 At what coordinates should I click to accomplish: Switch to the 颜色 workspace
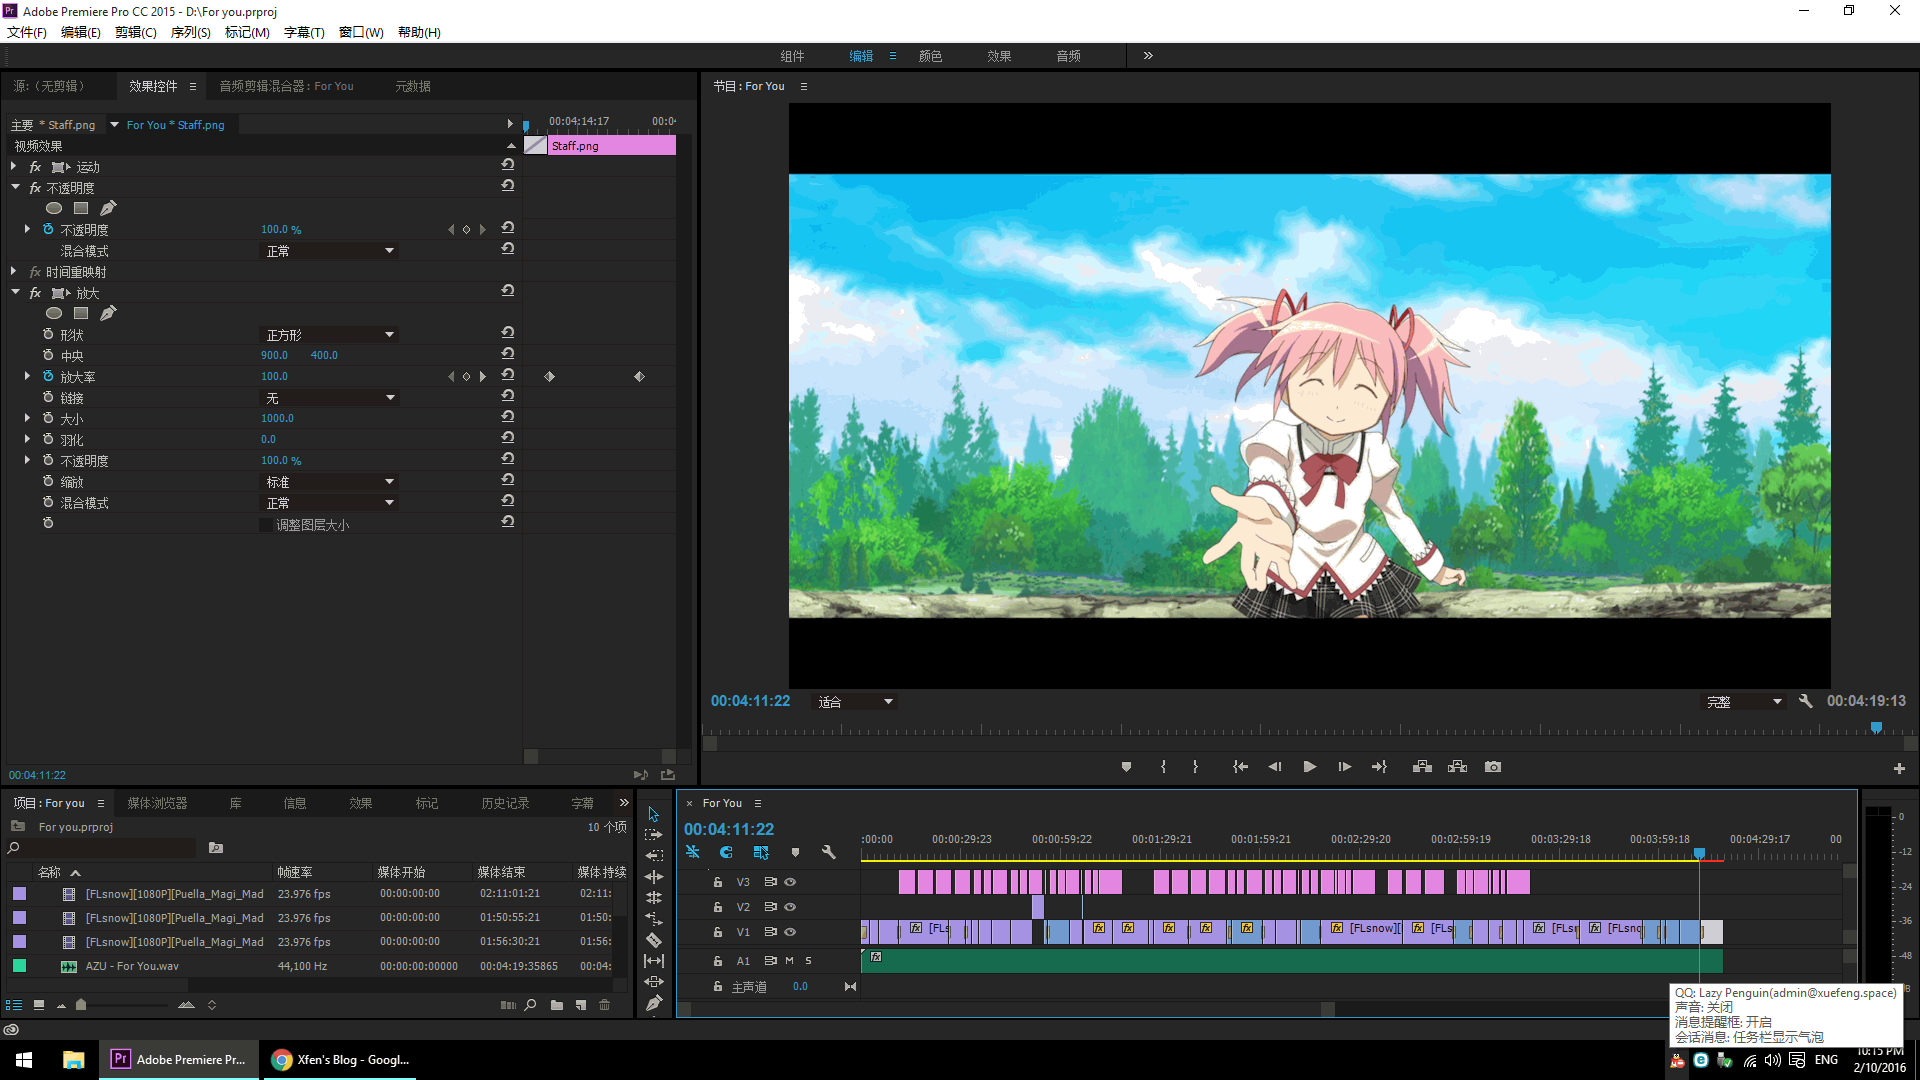click(930, 56)
